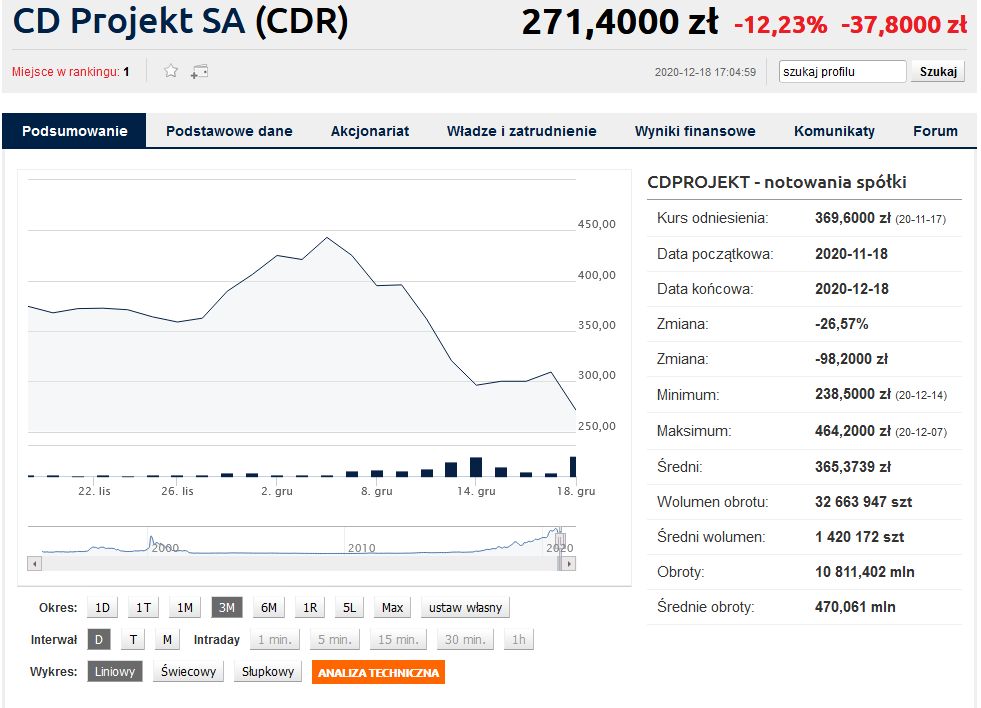Open the 'ustaw własny' custom period option
This screenshot has height=708, width=981.
tap(466, 607)
